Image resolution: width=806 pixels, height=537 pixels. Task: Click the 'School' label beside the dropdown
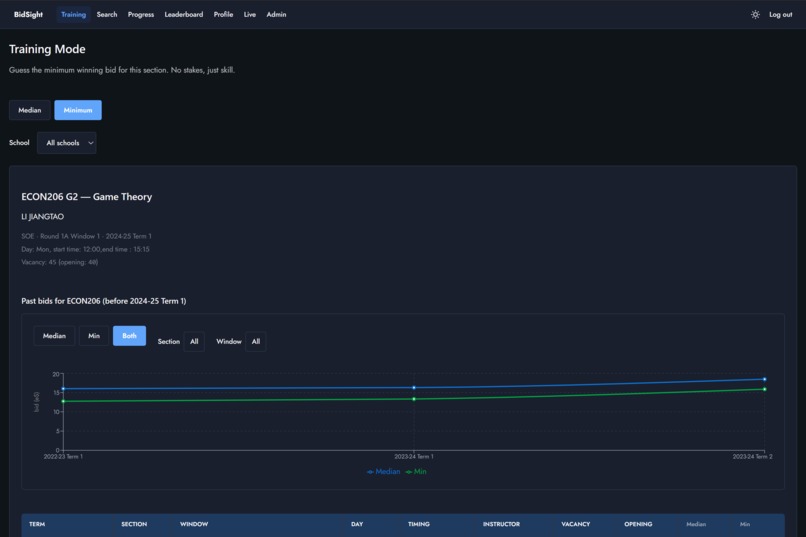(x=19, y=143)
